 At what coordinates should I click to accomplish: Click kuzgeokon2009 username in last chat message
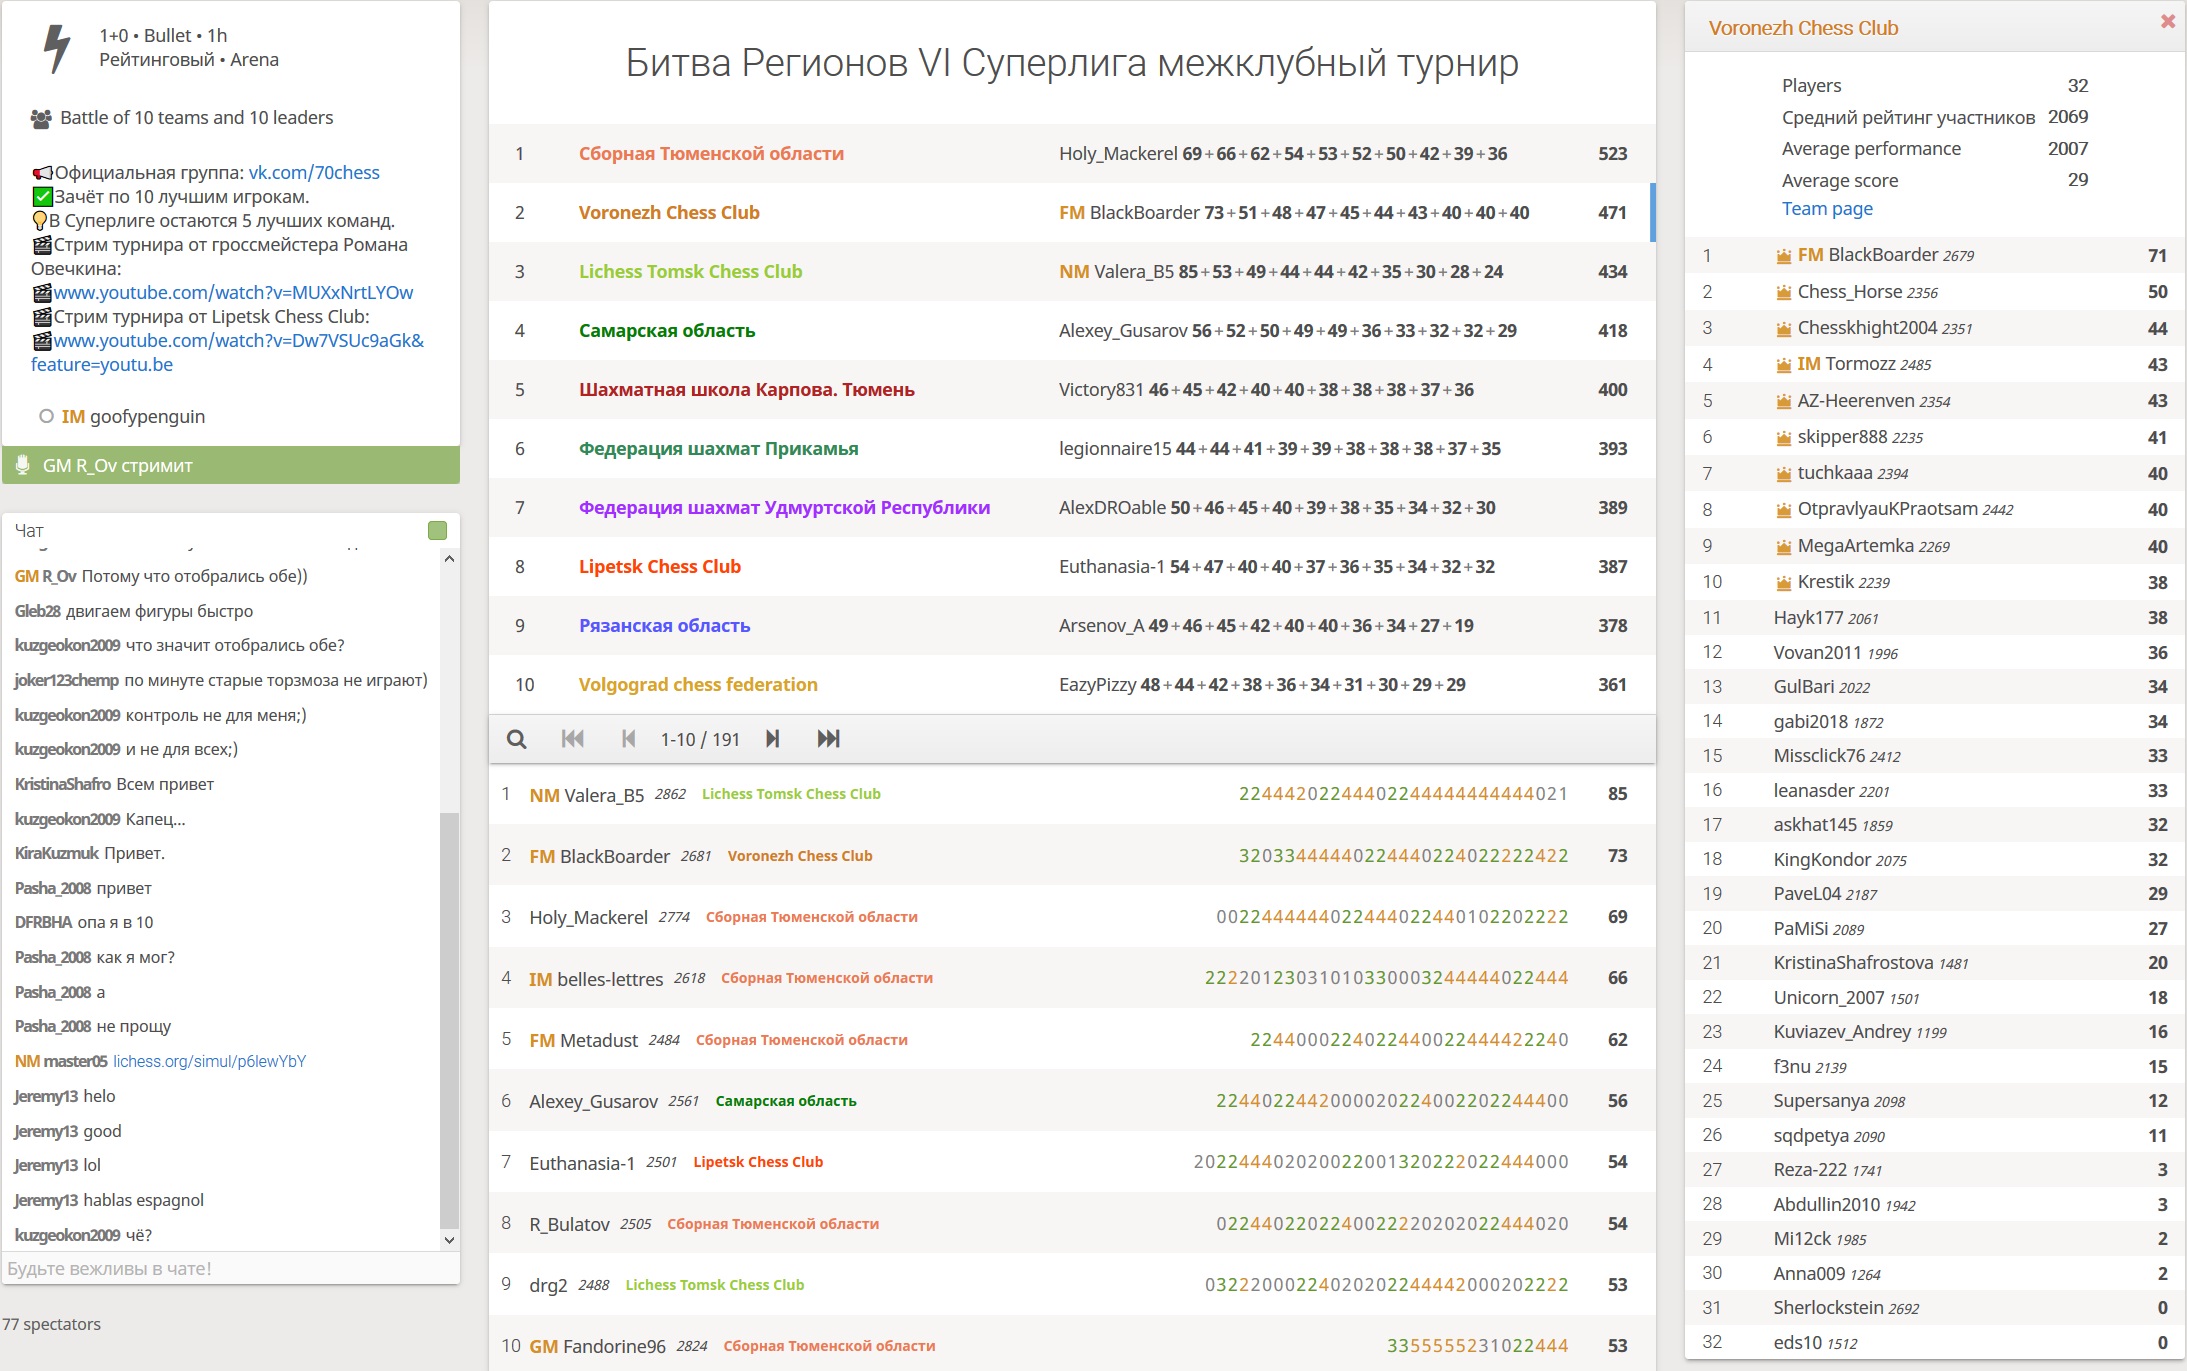coord(67,1235)
